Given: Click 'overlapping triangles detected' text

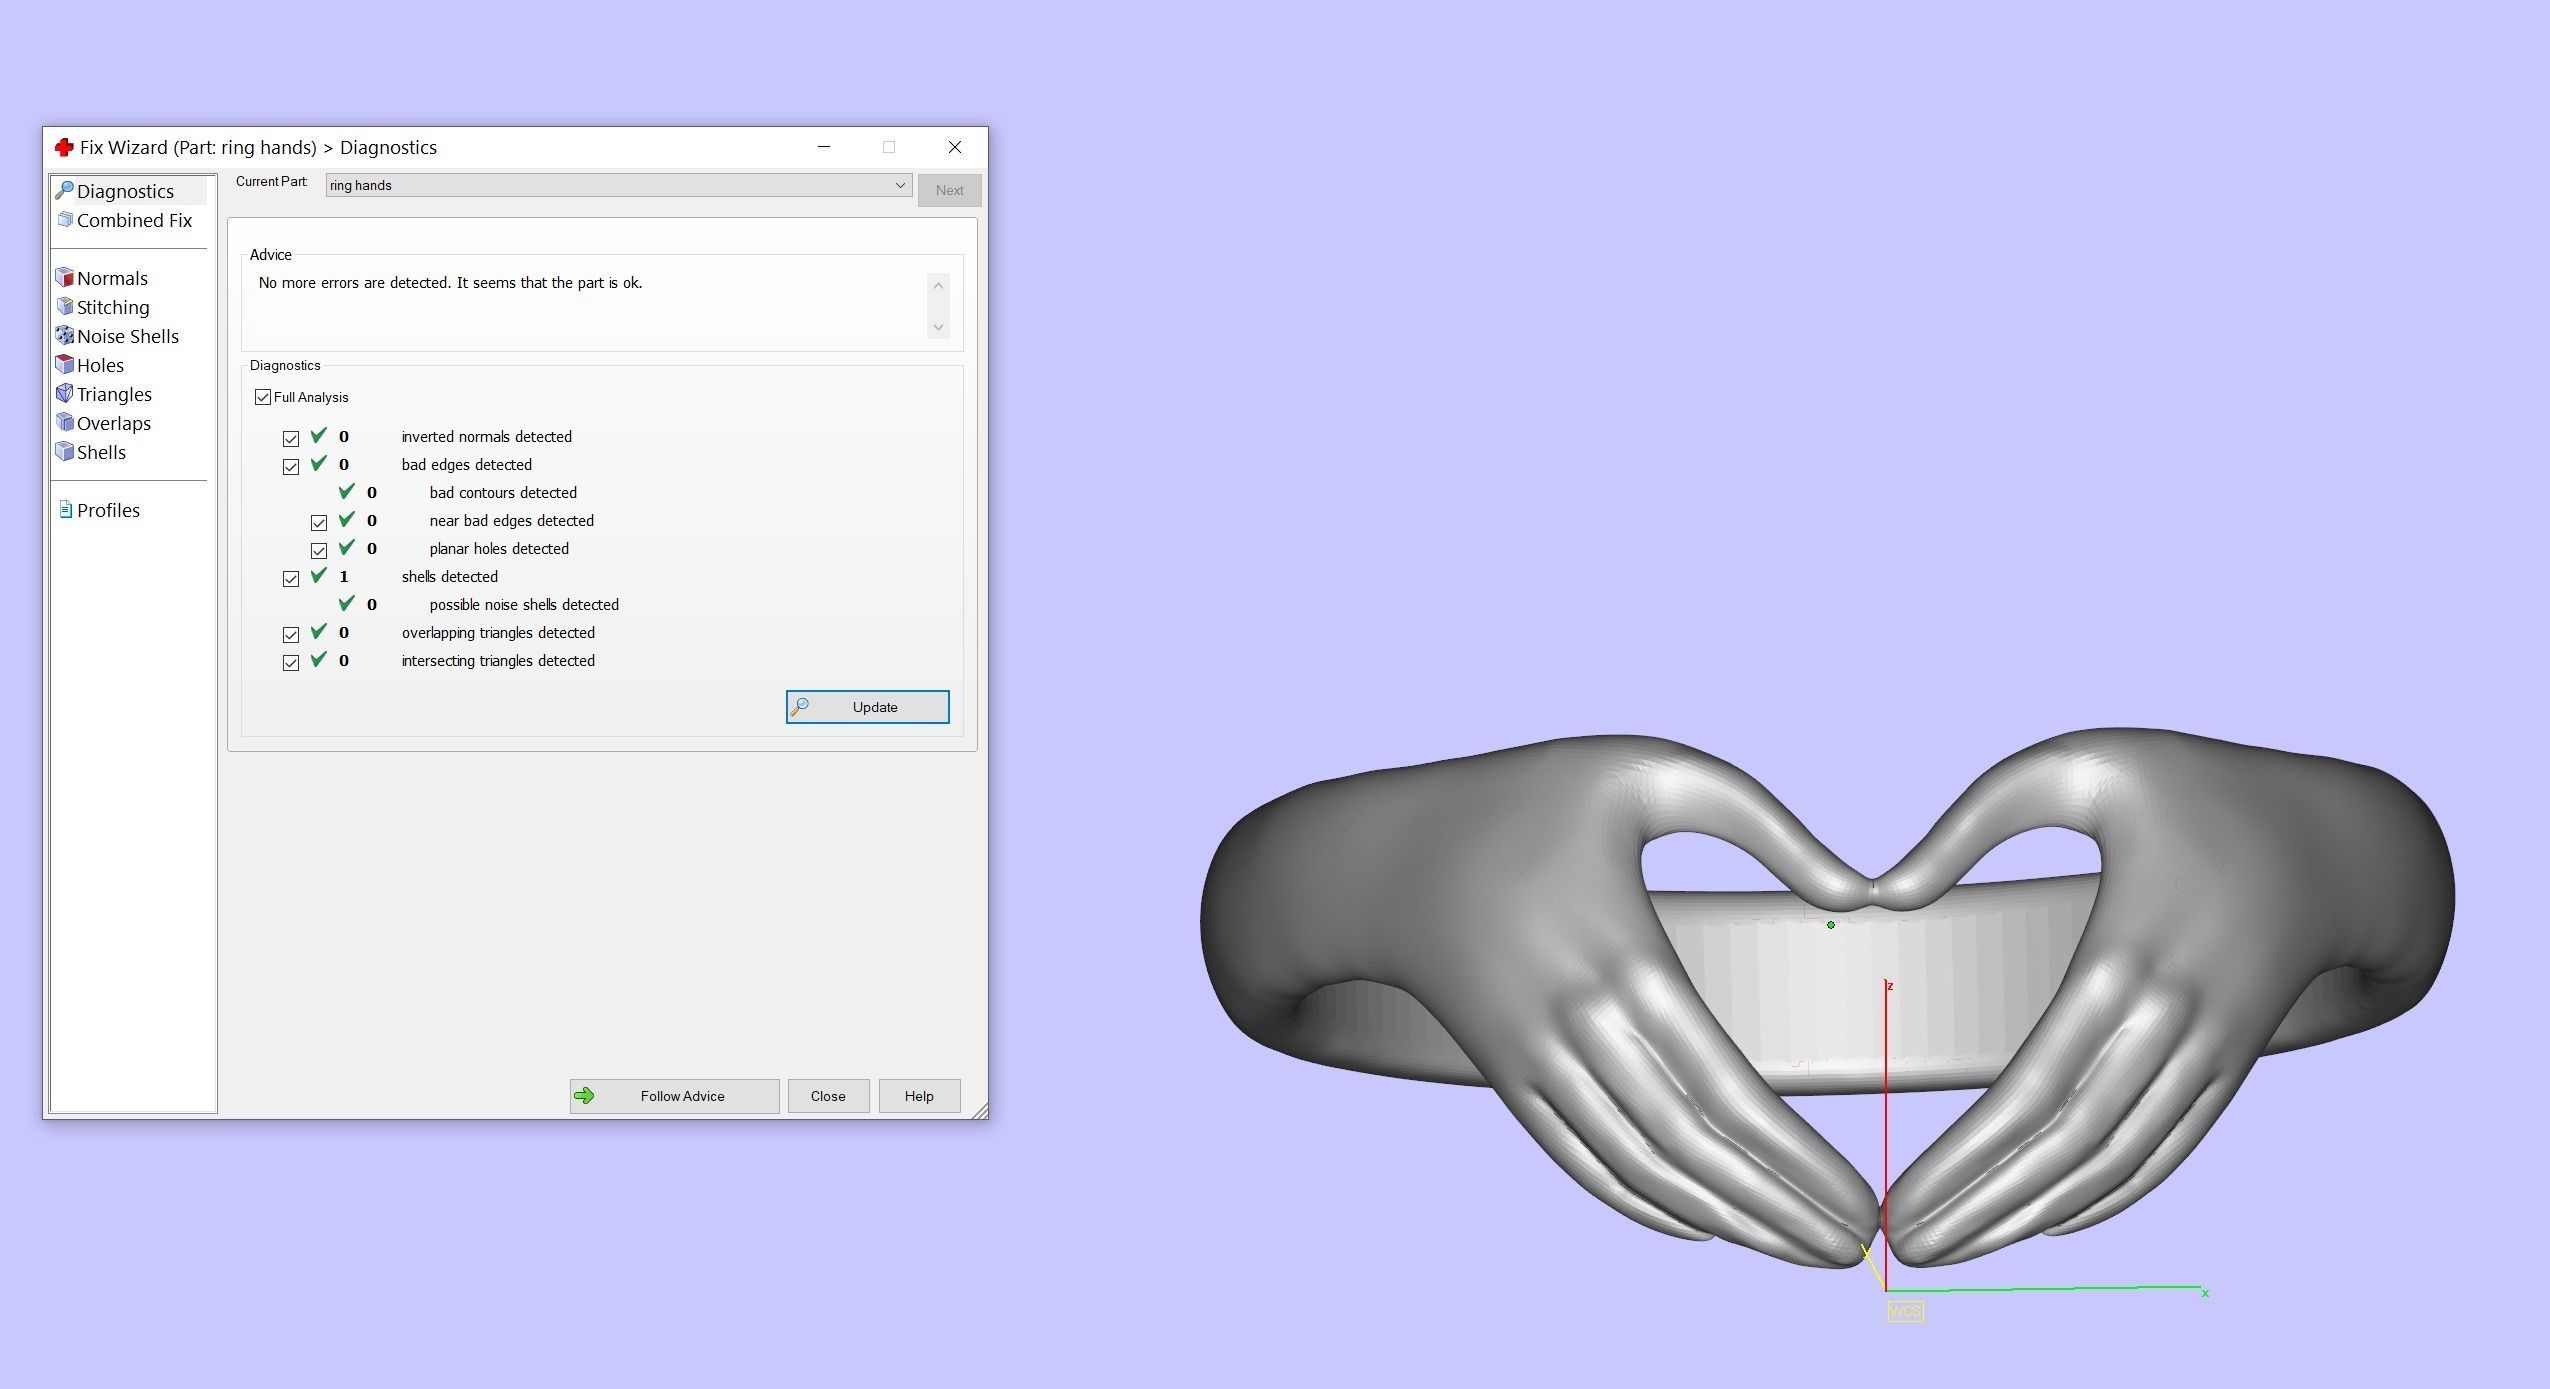Looking at the screenshot, I should (498, 633).
